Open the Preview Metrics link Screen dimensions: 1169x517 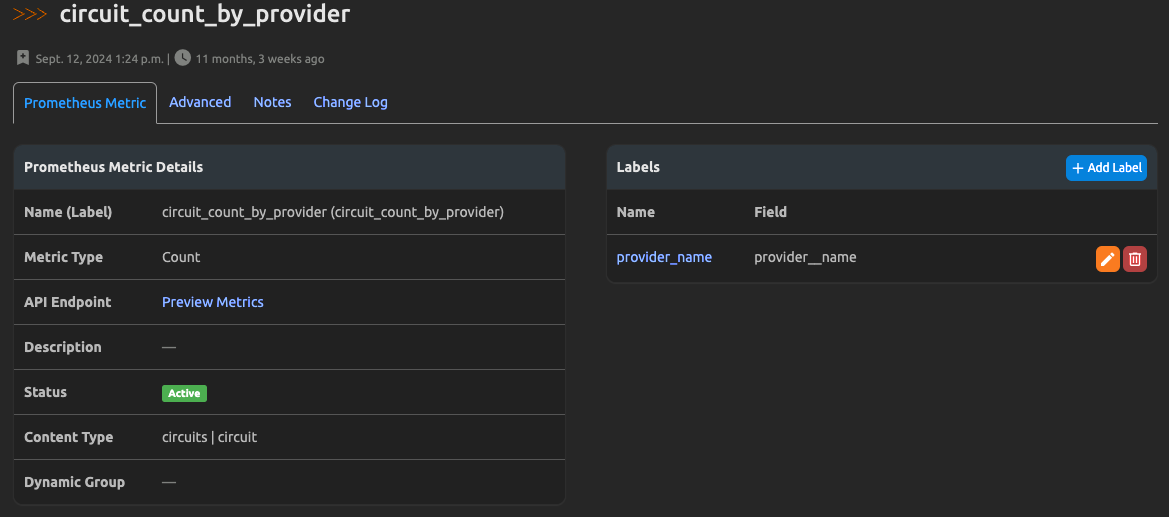click(213, 302)
